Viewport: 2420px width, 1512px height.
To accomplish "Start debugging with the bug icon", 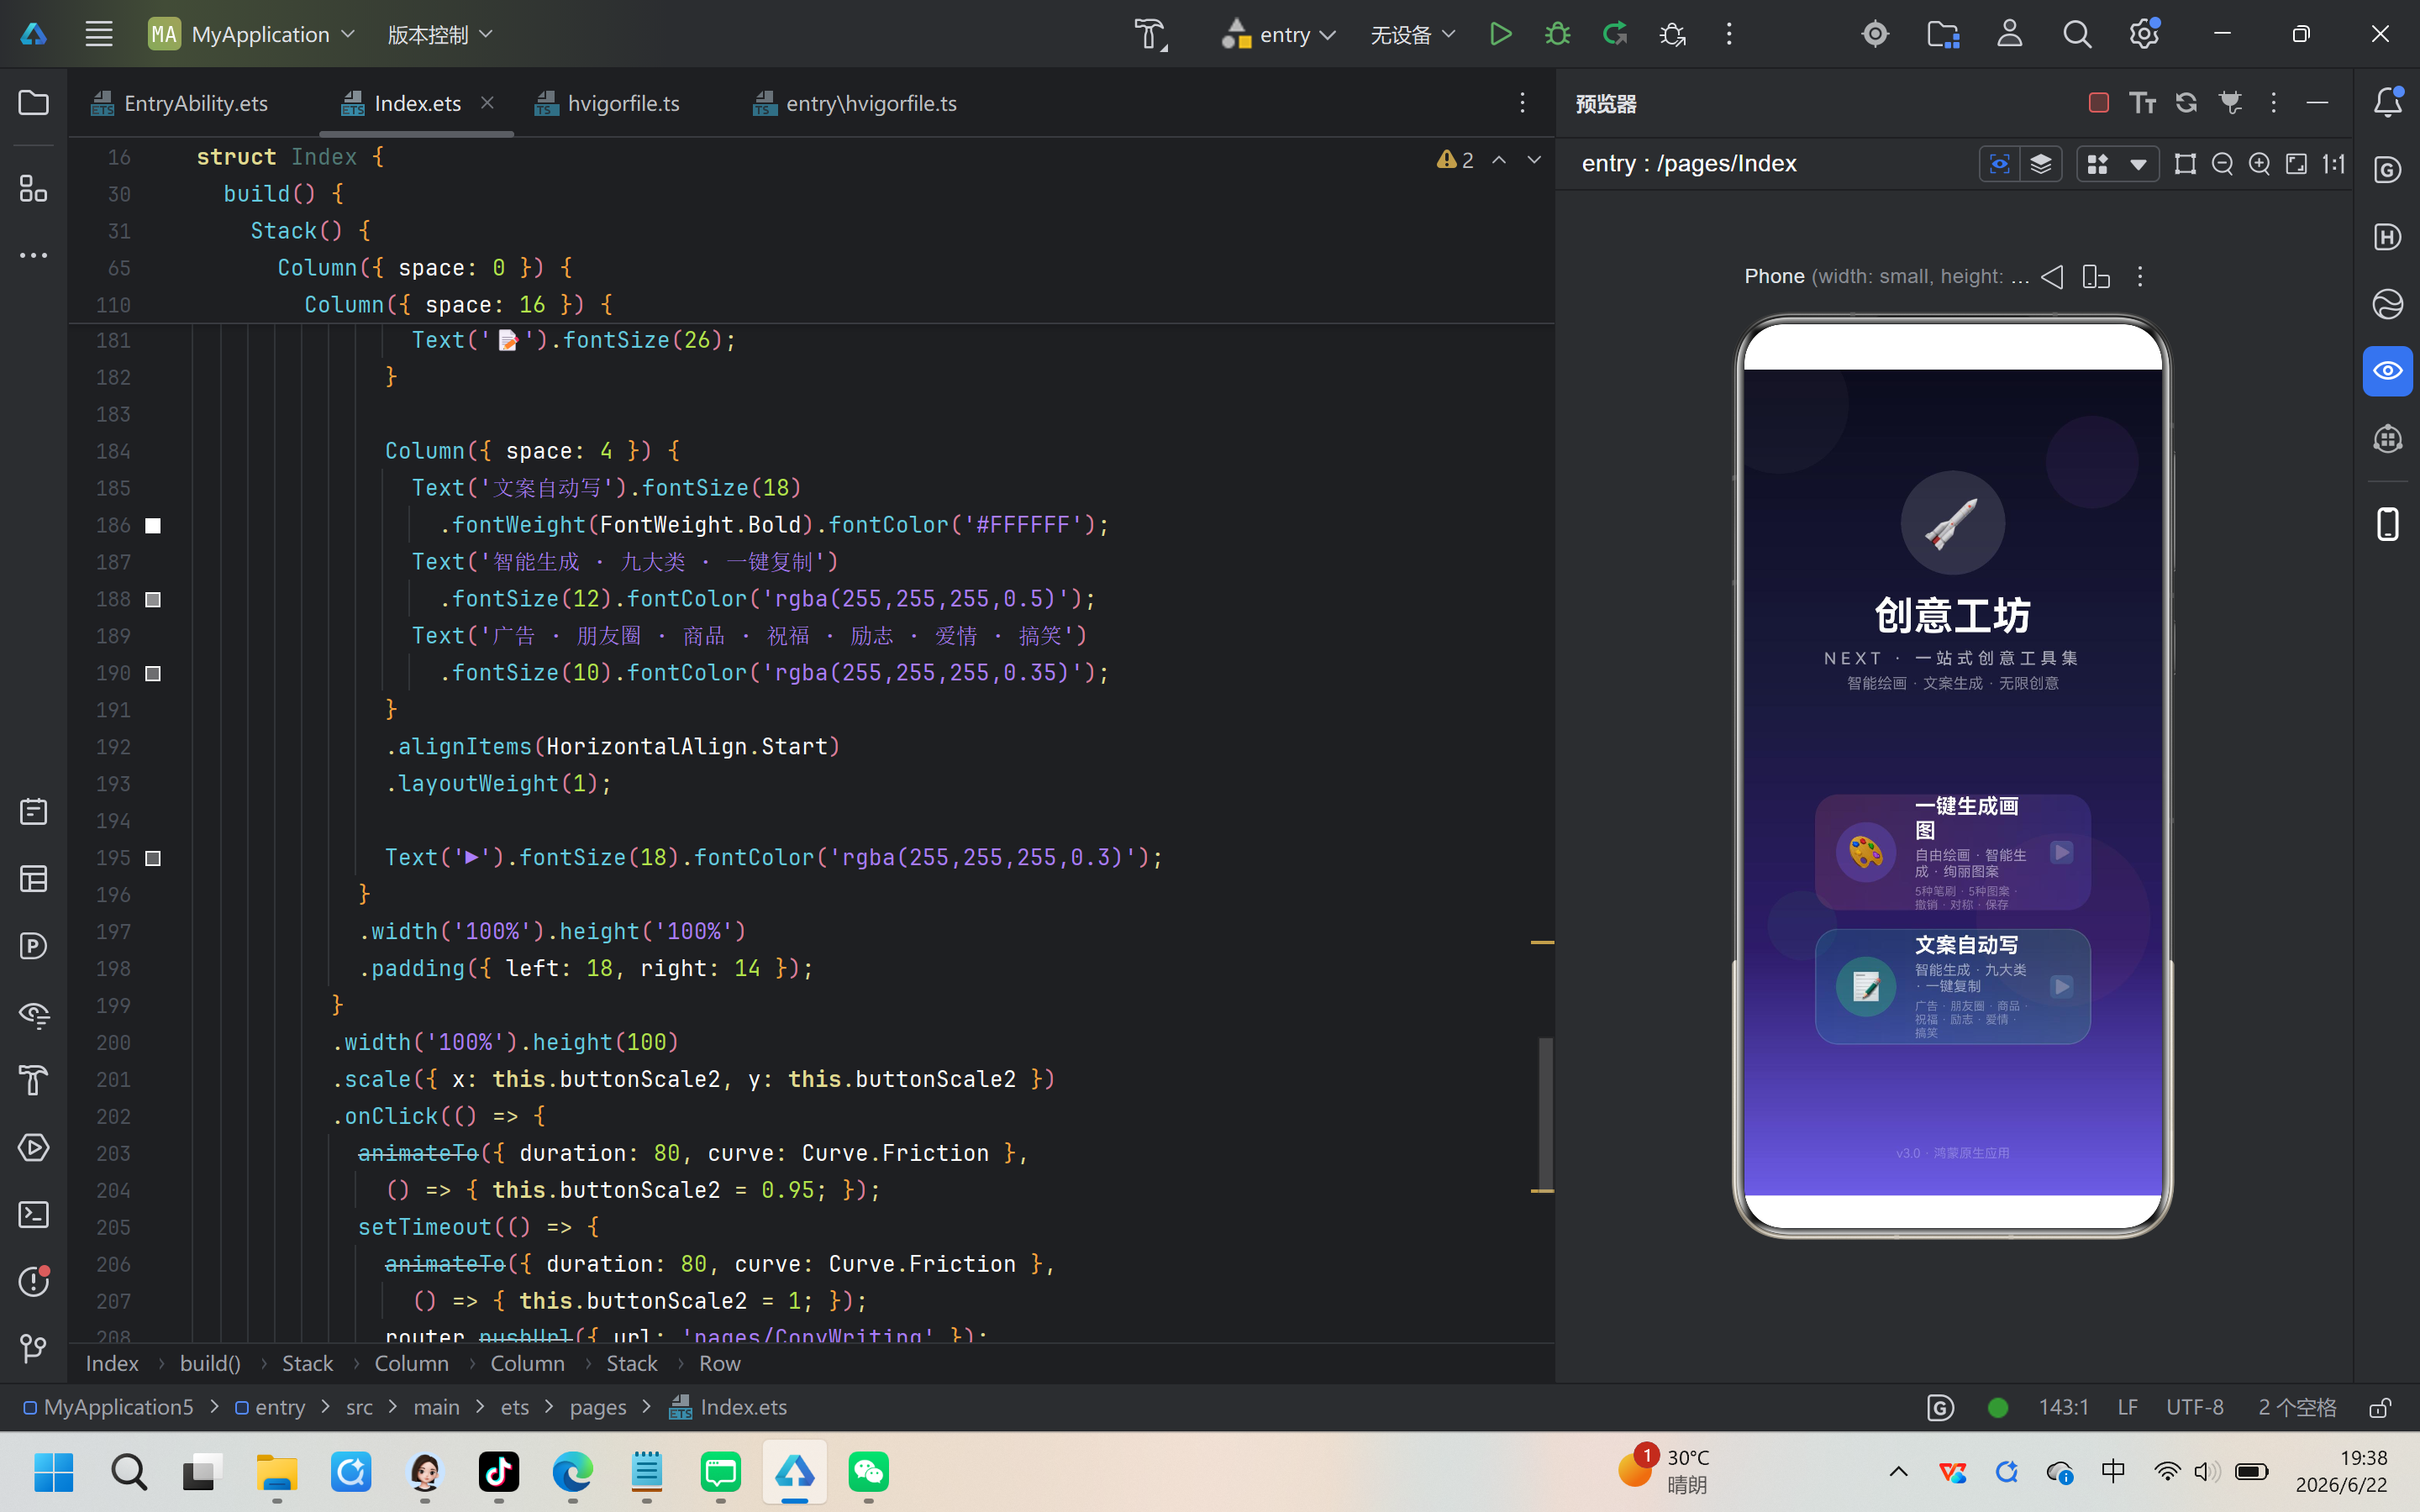I will tap(1557, 34).
